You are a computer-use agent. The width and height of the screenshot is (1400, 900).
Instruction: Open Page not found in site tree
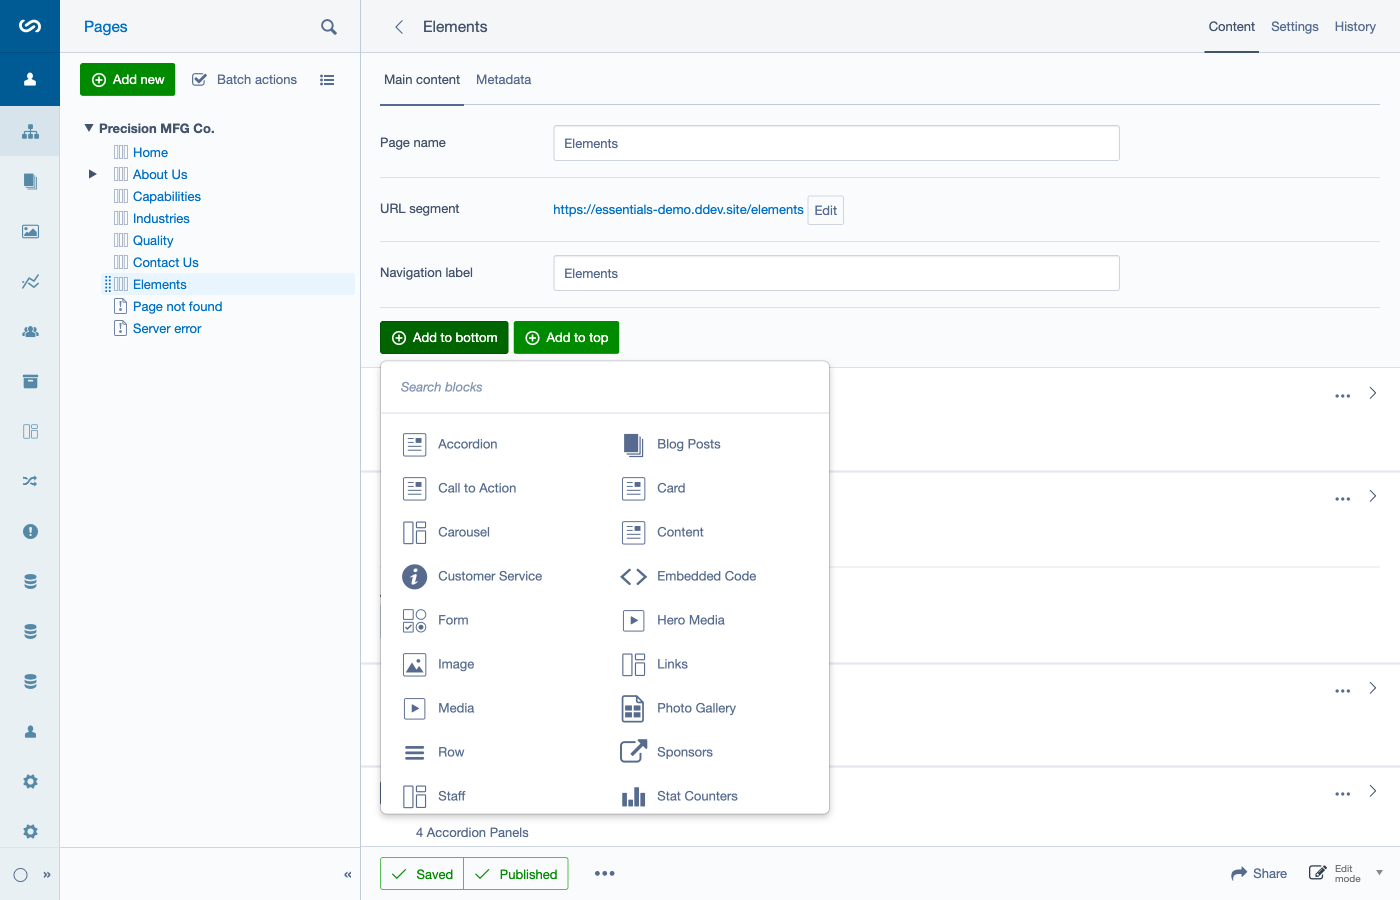click(178, 306)
